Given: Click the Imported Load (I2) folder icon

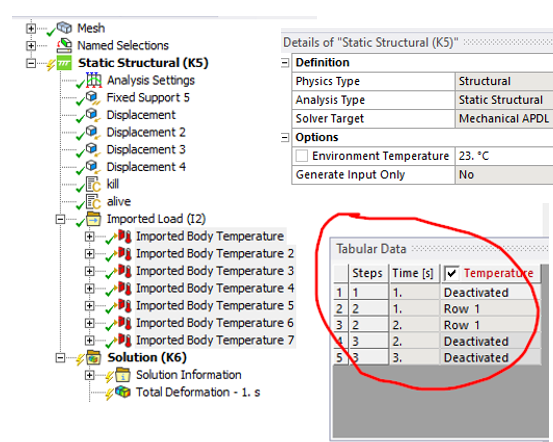Looking at the screenshot, I should 94,219.
